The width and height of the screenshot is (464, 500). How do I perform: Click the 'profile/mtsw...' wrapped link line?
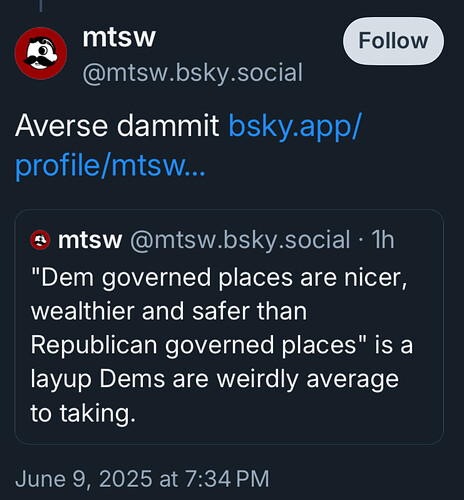[110, 165]
